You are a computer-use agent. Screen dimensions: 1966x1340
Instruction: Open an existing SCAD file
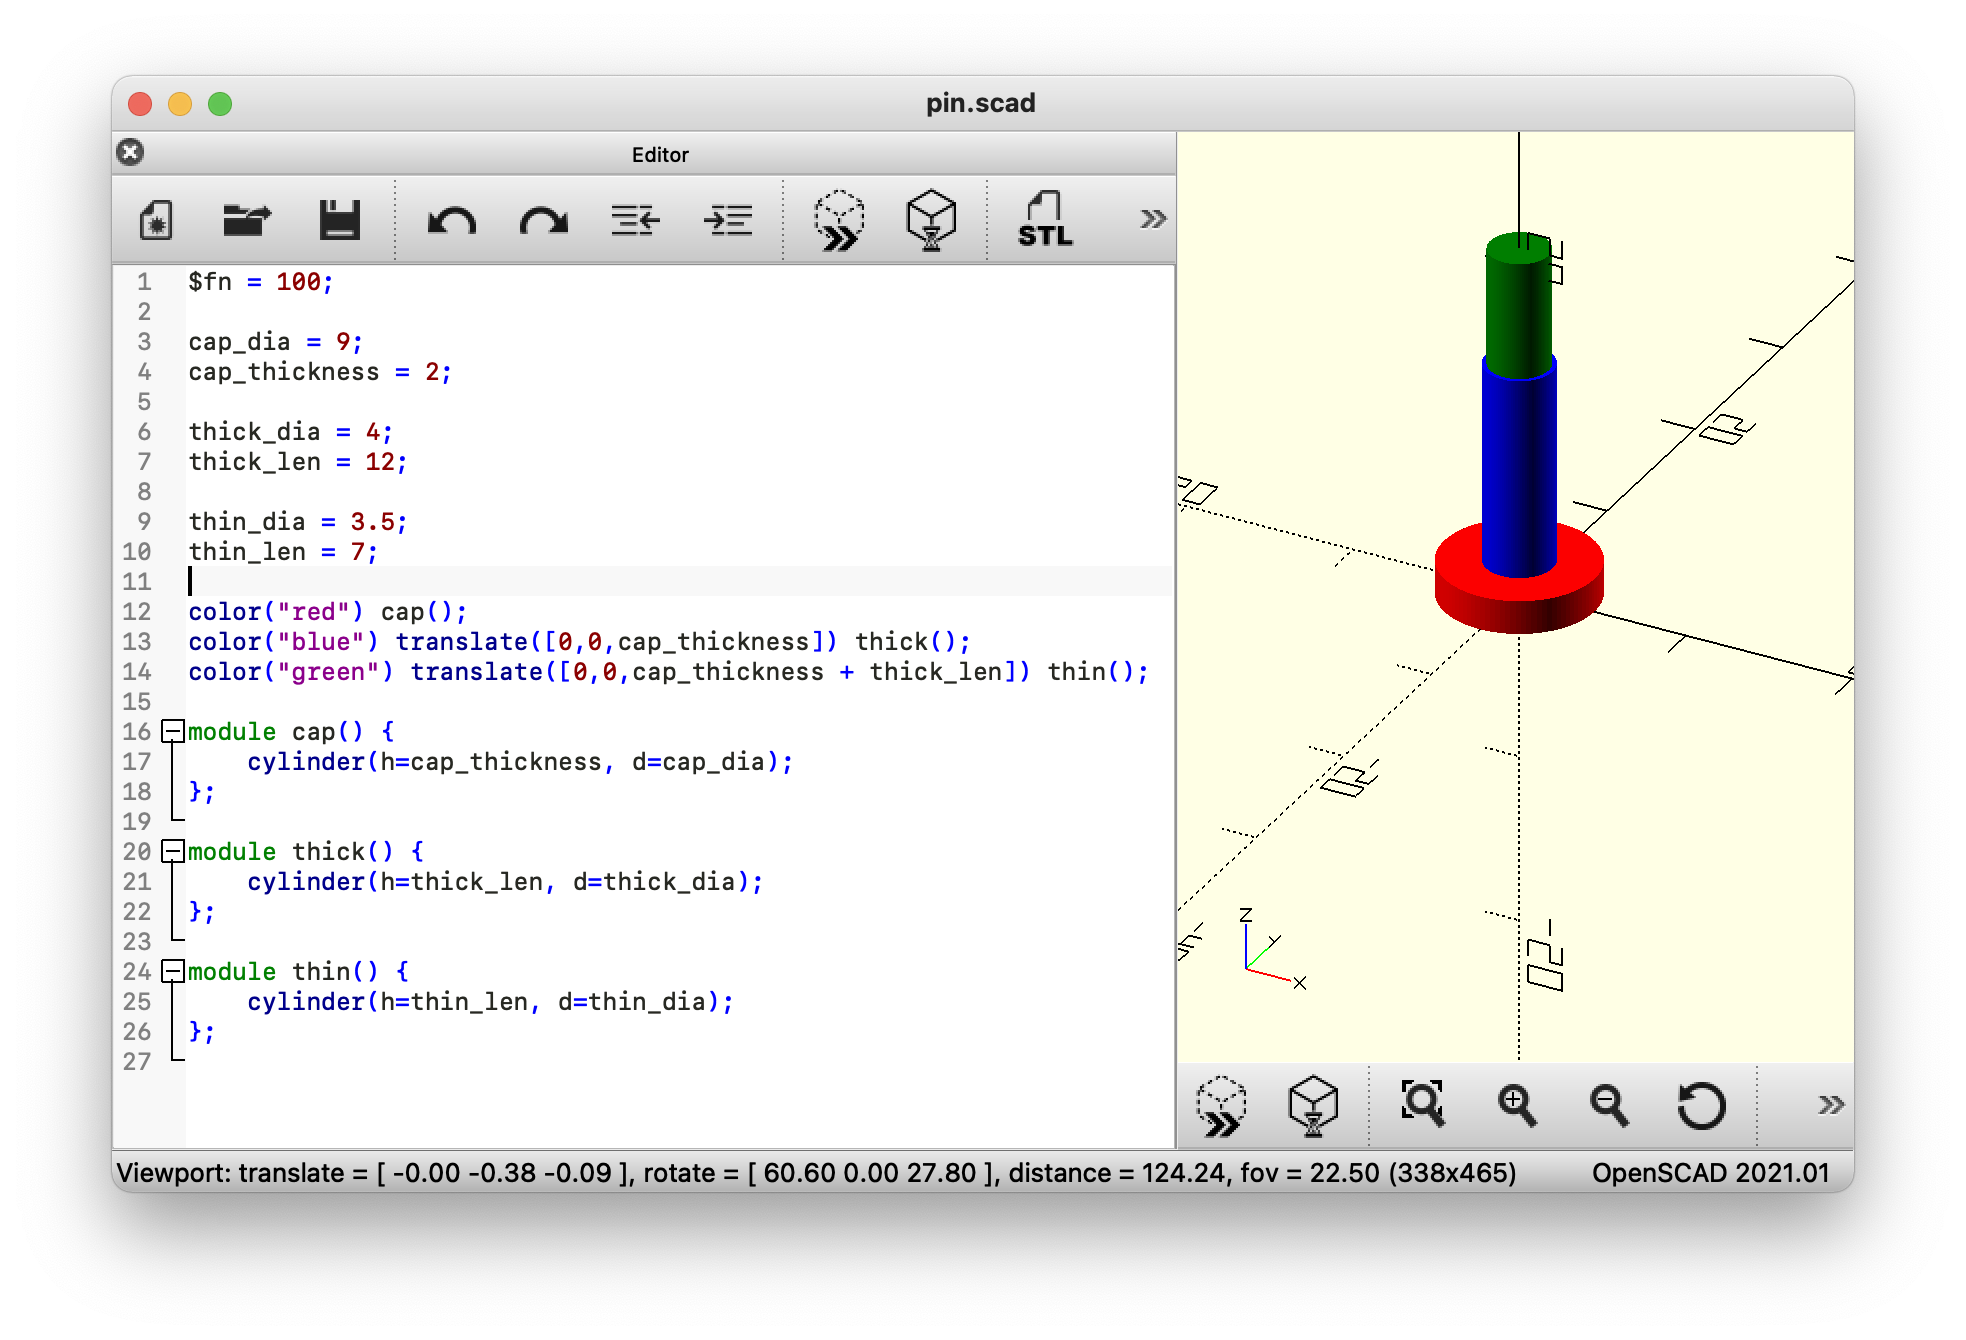click(246, 219)
